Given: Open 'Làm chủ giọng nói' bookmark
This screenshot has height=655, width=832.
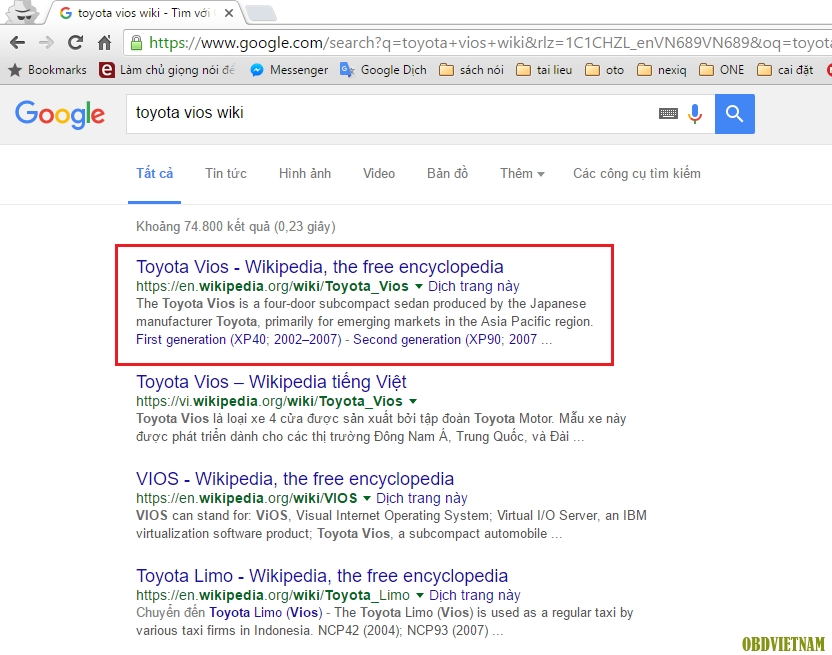Looking at the screenshot, I should pos(167,70).
